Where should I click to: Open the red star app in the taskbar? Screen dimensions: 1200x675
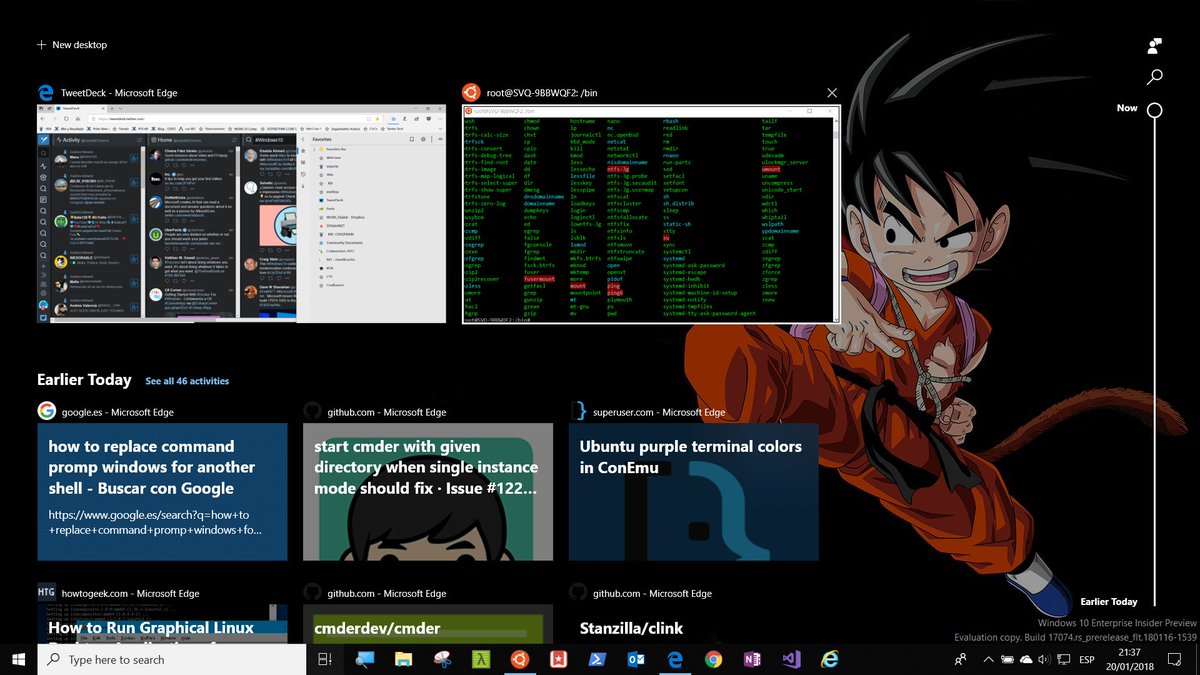click(558, 659)
